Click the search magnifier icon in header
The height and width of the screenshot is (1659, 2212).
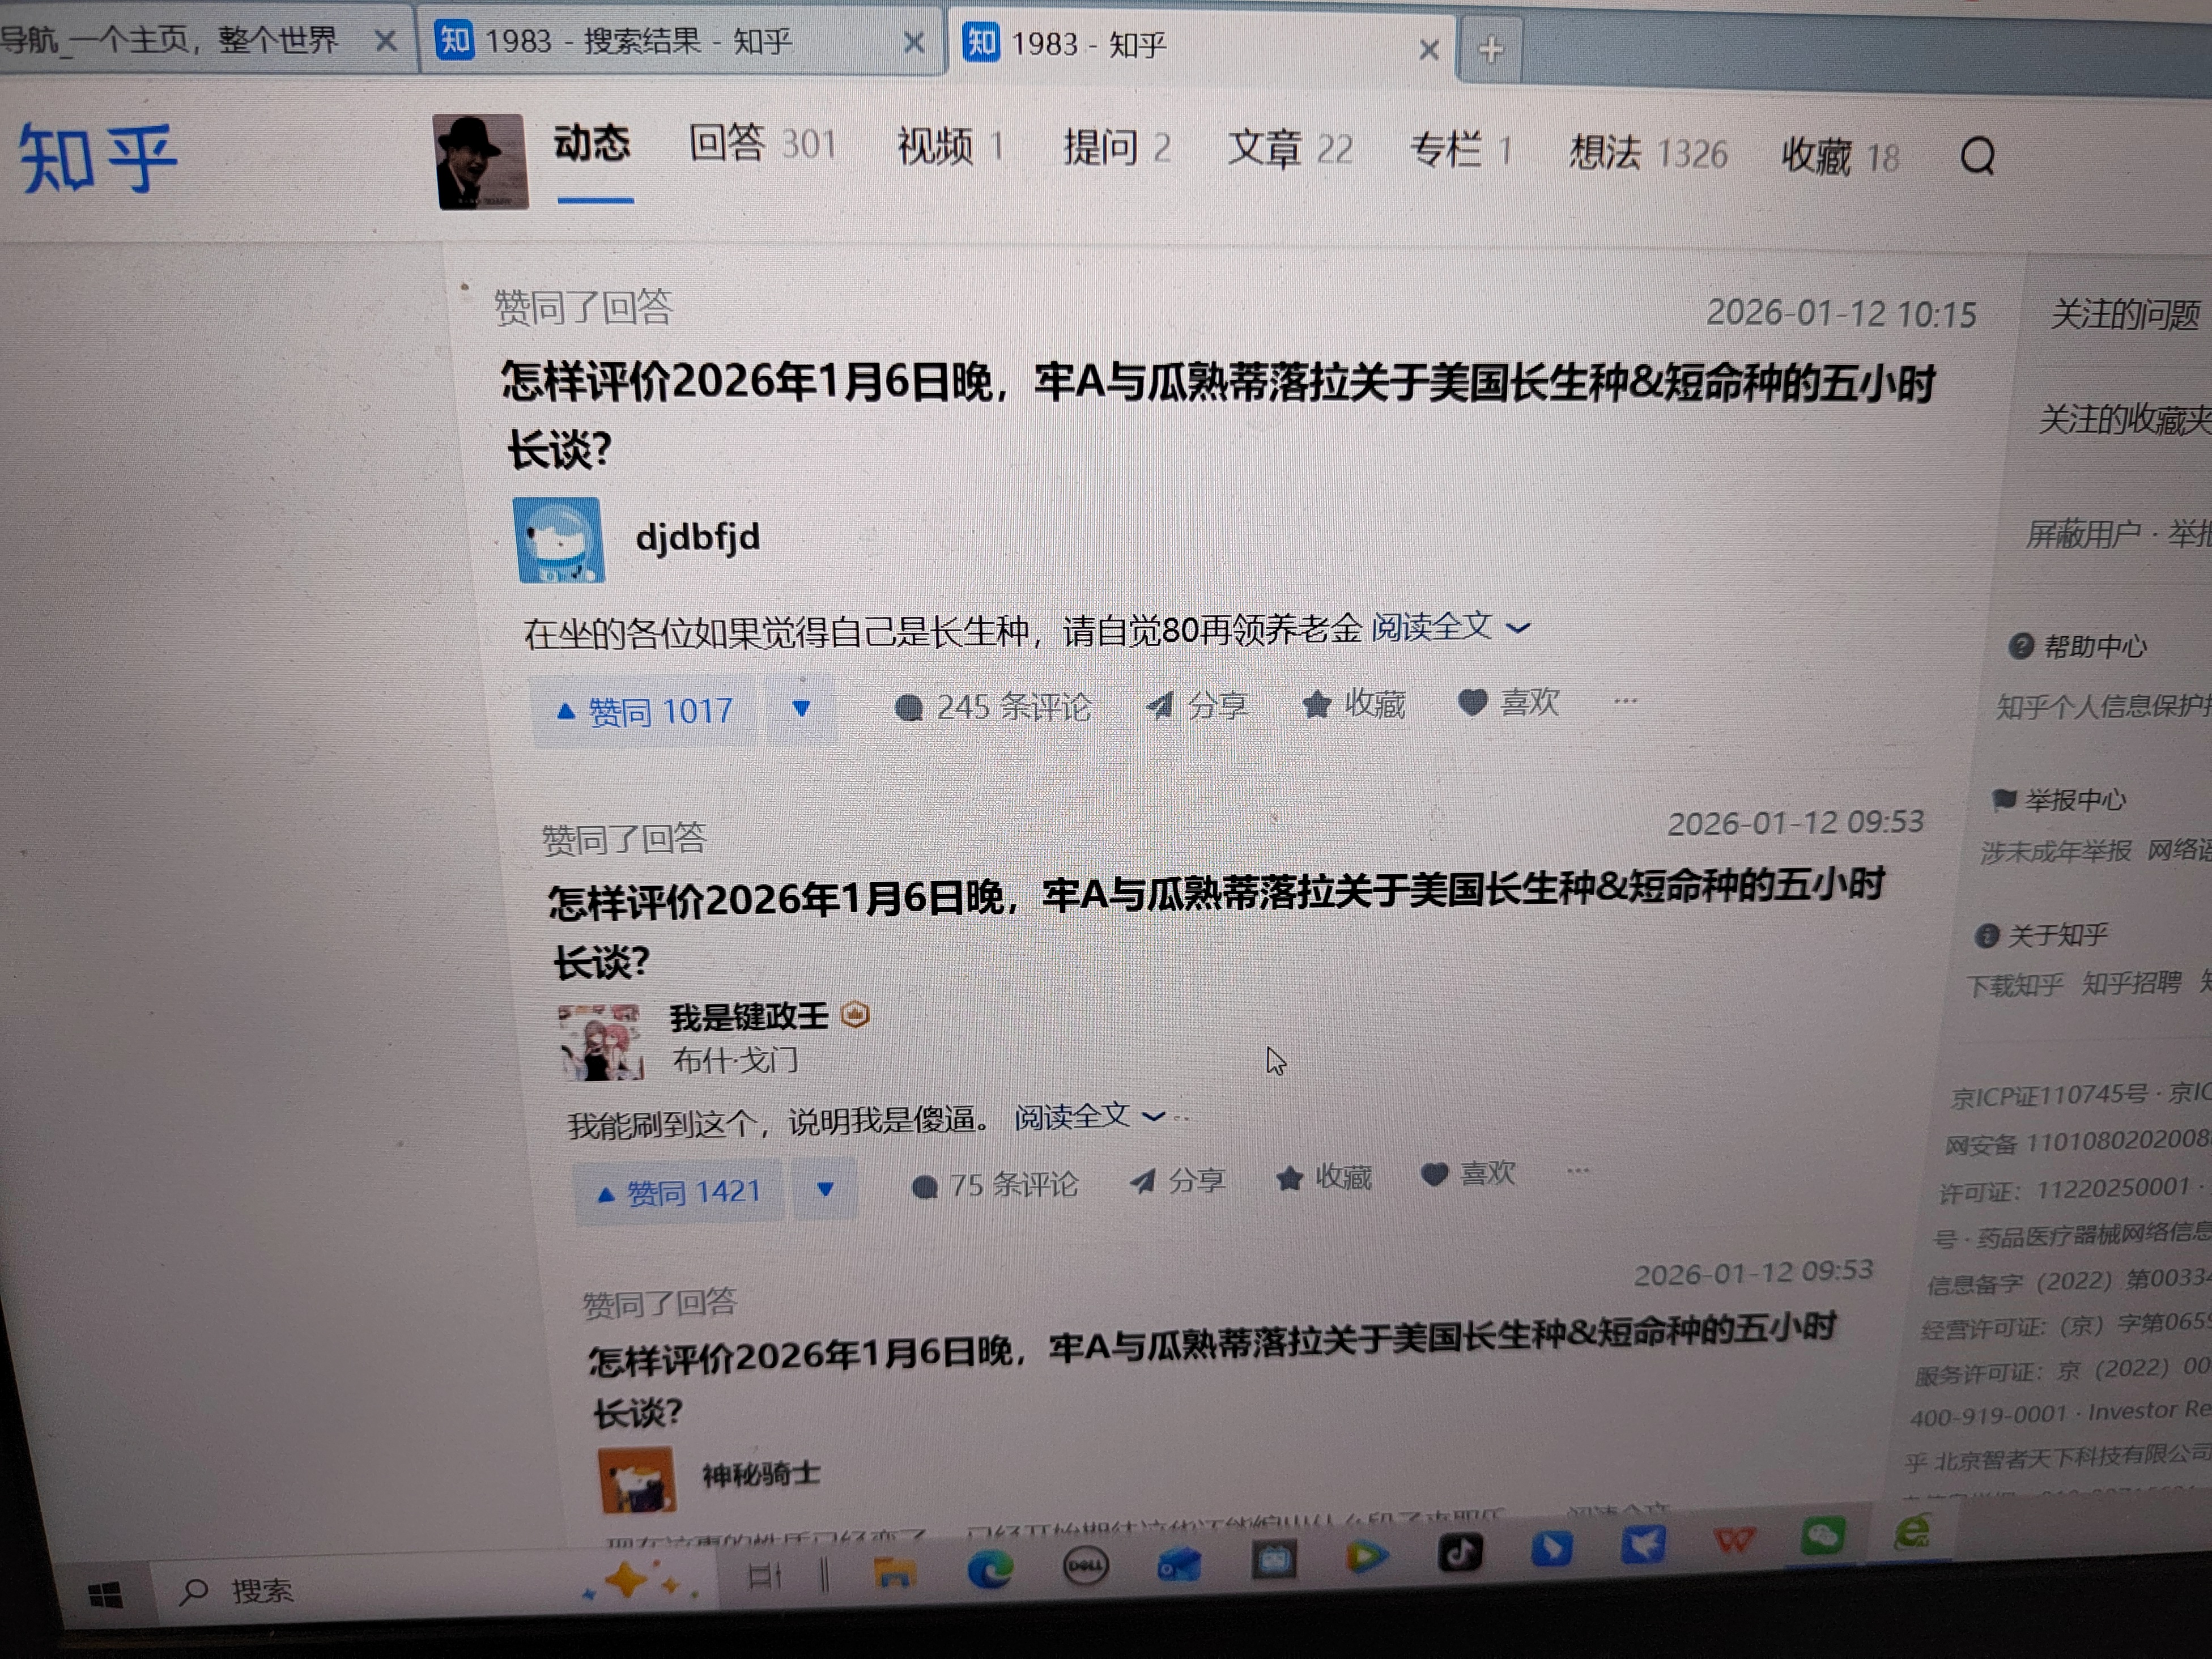(1976, 157)
